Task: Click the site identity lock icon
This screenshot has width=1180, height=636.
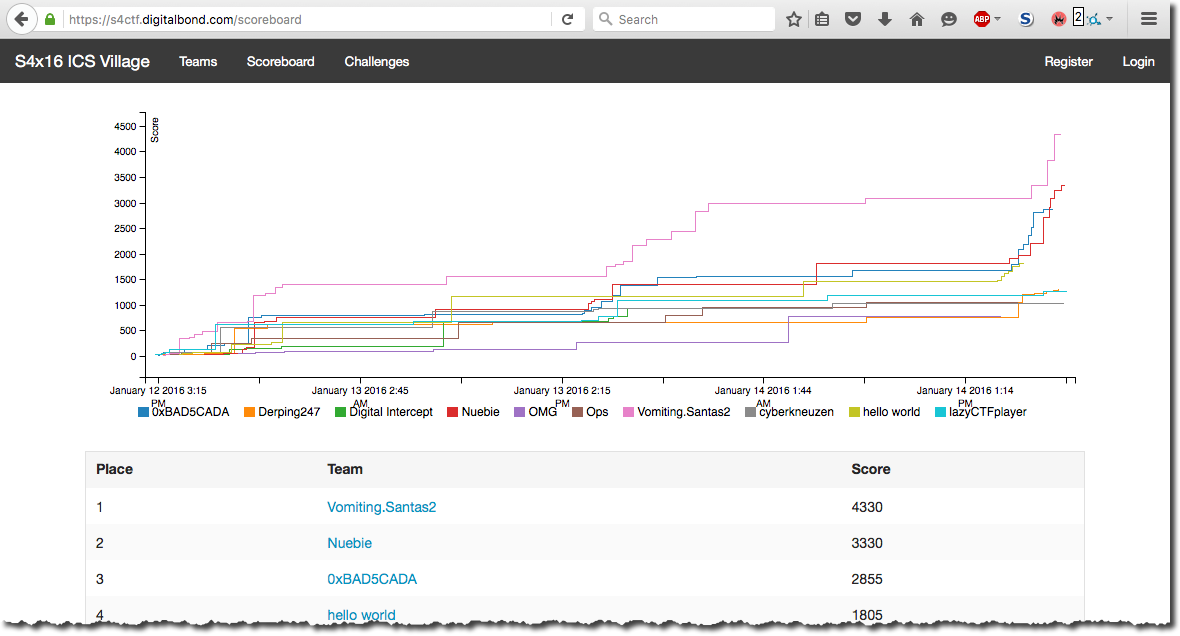Action: [x=50, y=19]
